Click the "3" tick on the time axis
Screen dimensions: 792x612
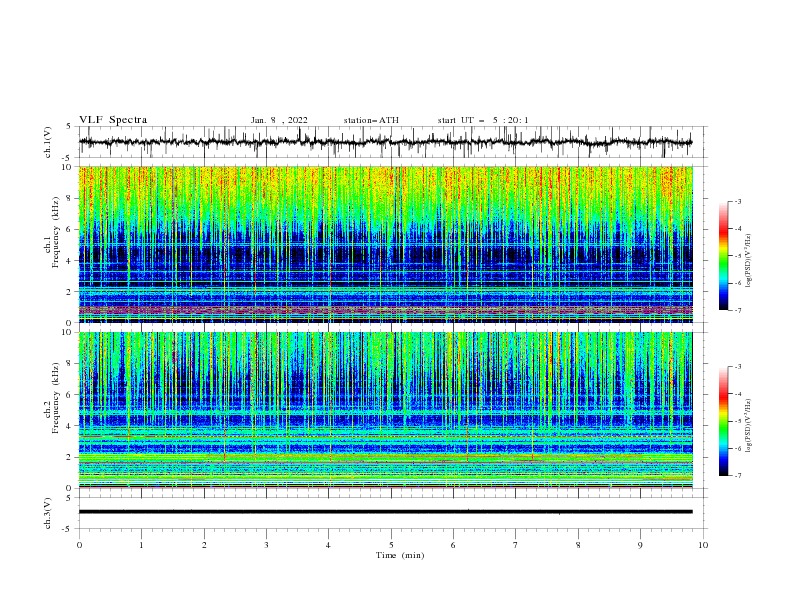click(267, 545)
